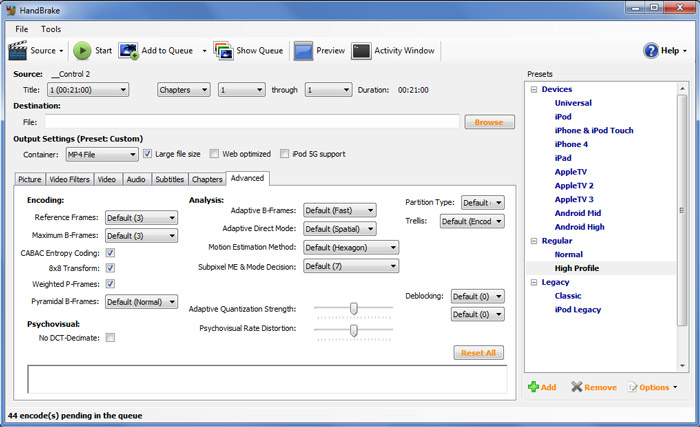Open Add to Queue dropdown arrow
The width and height of the screenshot is (700, 427).
(204, 51)
